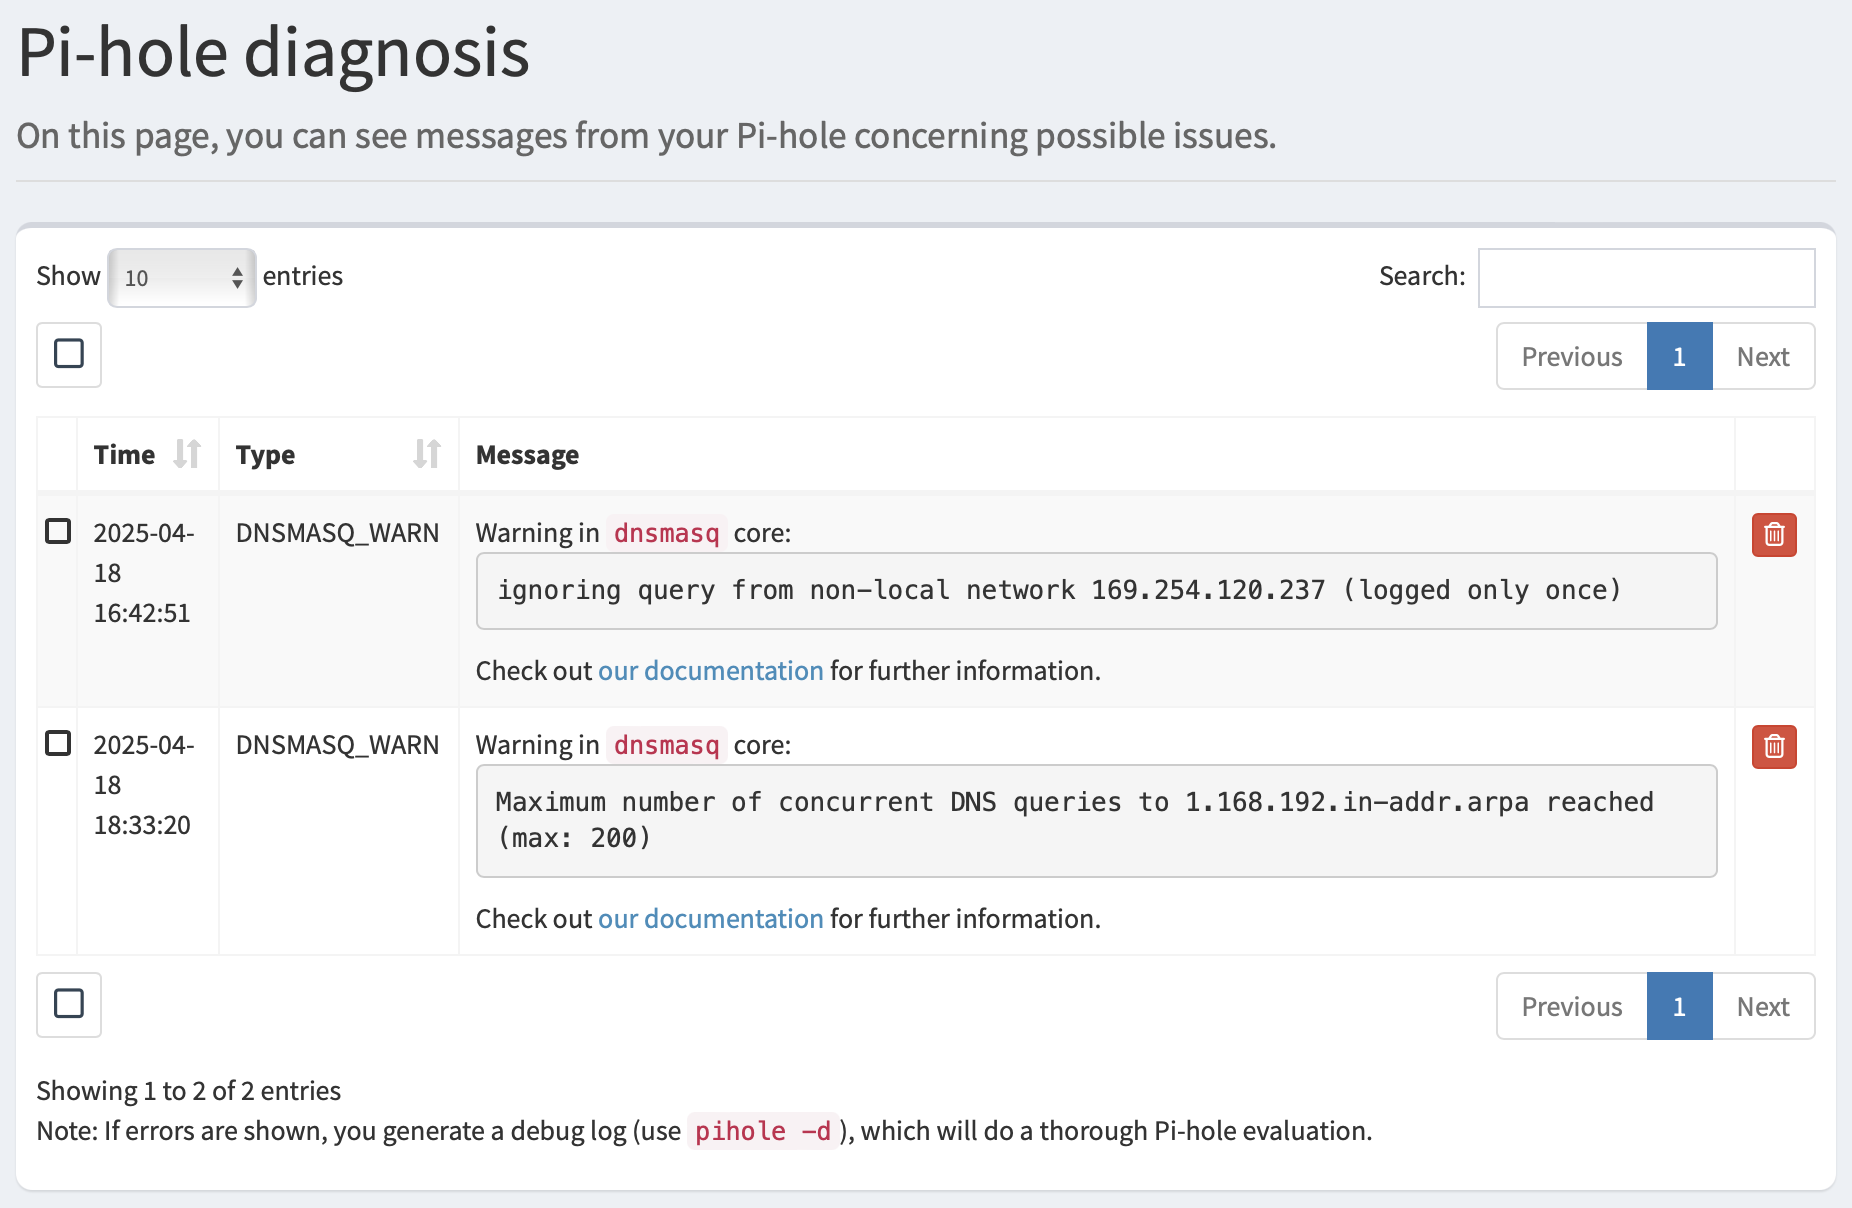Sort table by Time column arrows
Screen dimensions: 1852x1208
coord(187,454)
